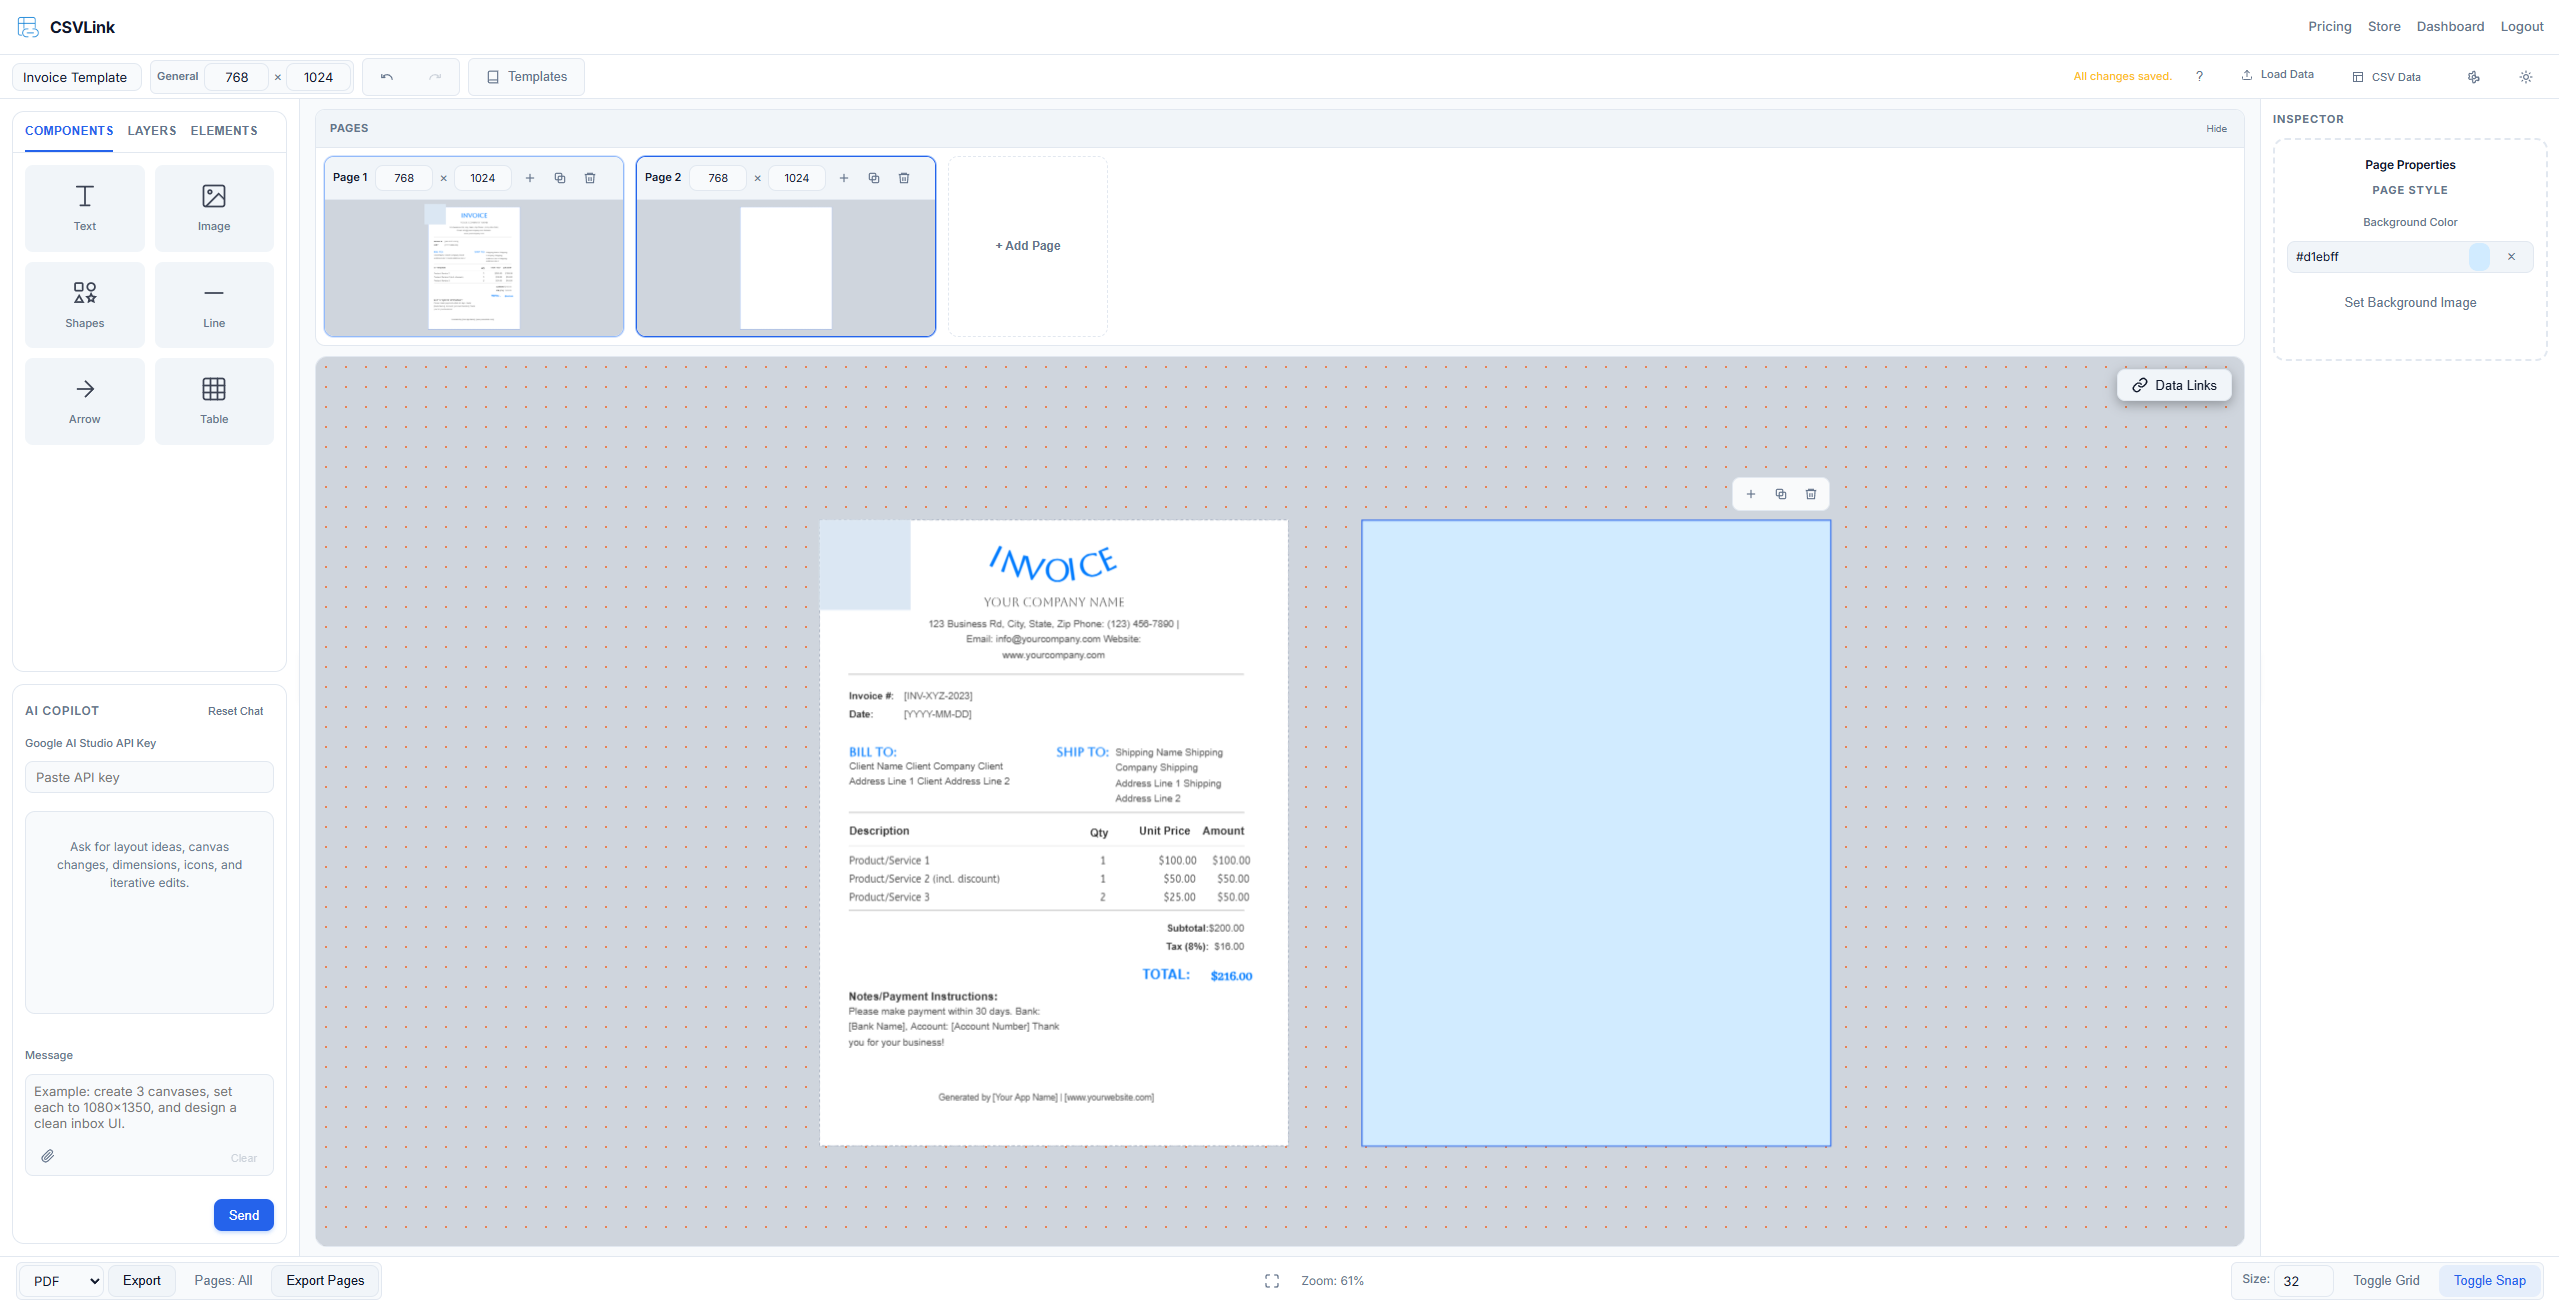Clear the #d1ebff background color swatch
This screenshot has height=1301, width=2559.
point(2510,256)
